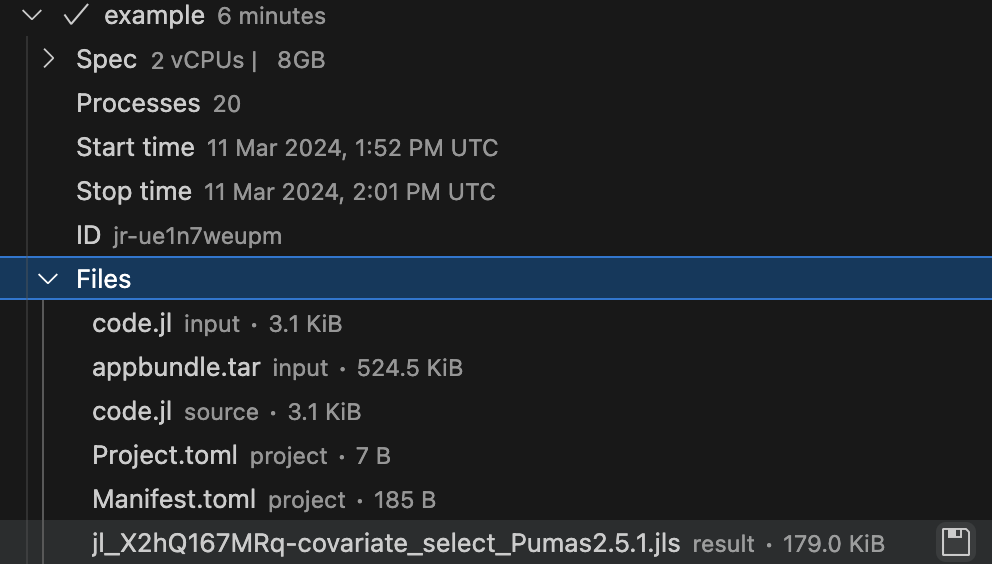The width and height of the screenshot is (992, 564).
Task: Select the Files tree row
Action: [104, 279]
